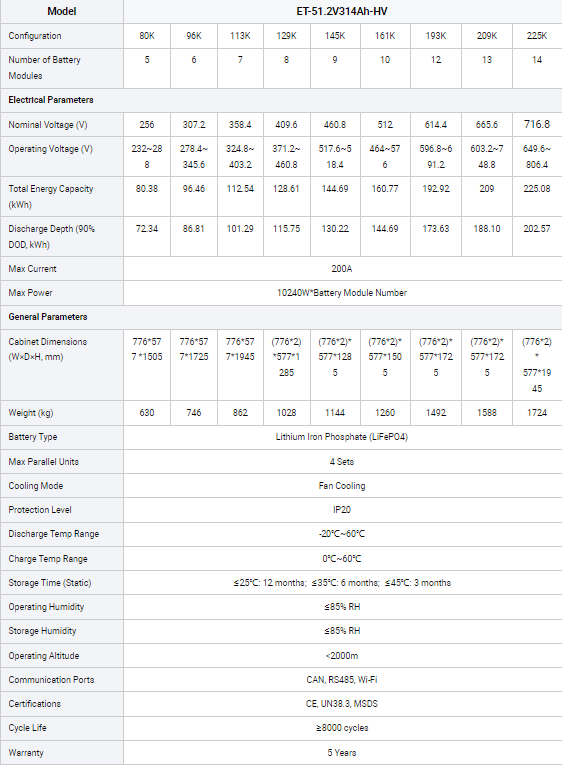Click the General Parameters section header
The image size is (562, 765).
(48, 317)
